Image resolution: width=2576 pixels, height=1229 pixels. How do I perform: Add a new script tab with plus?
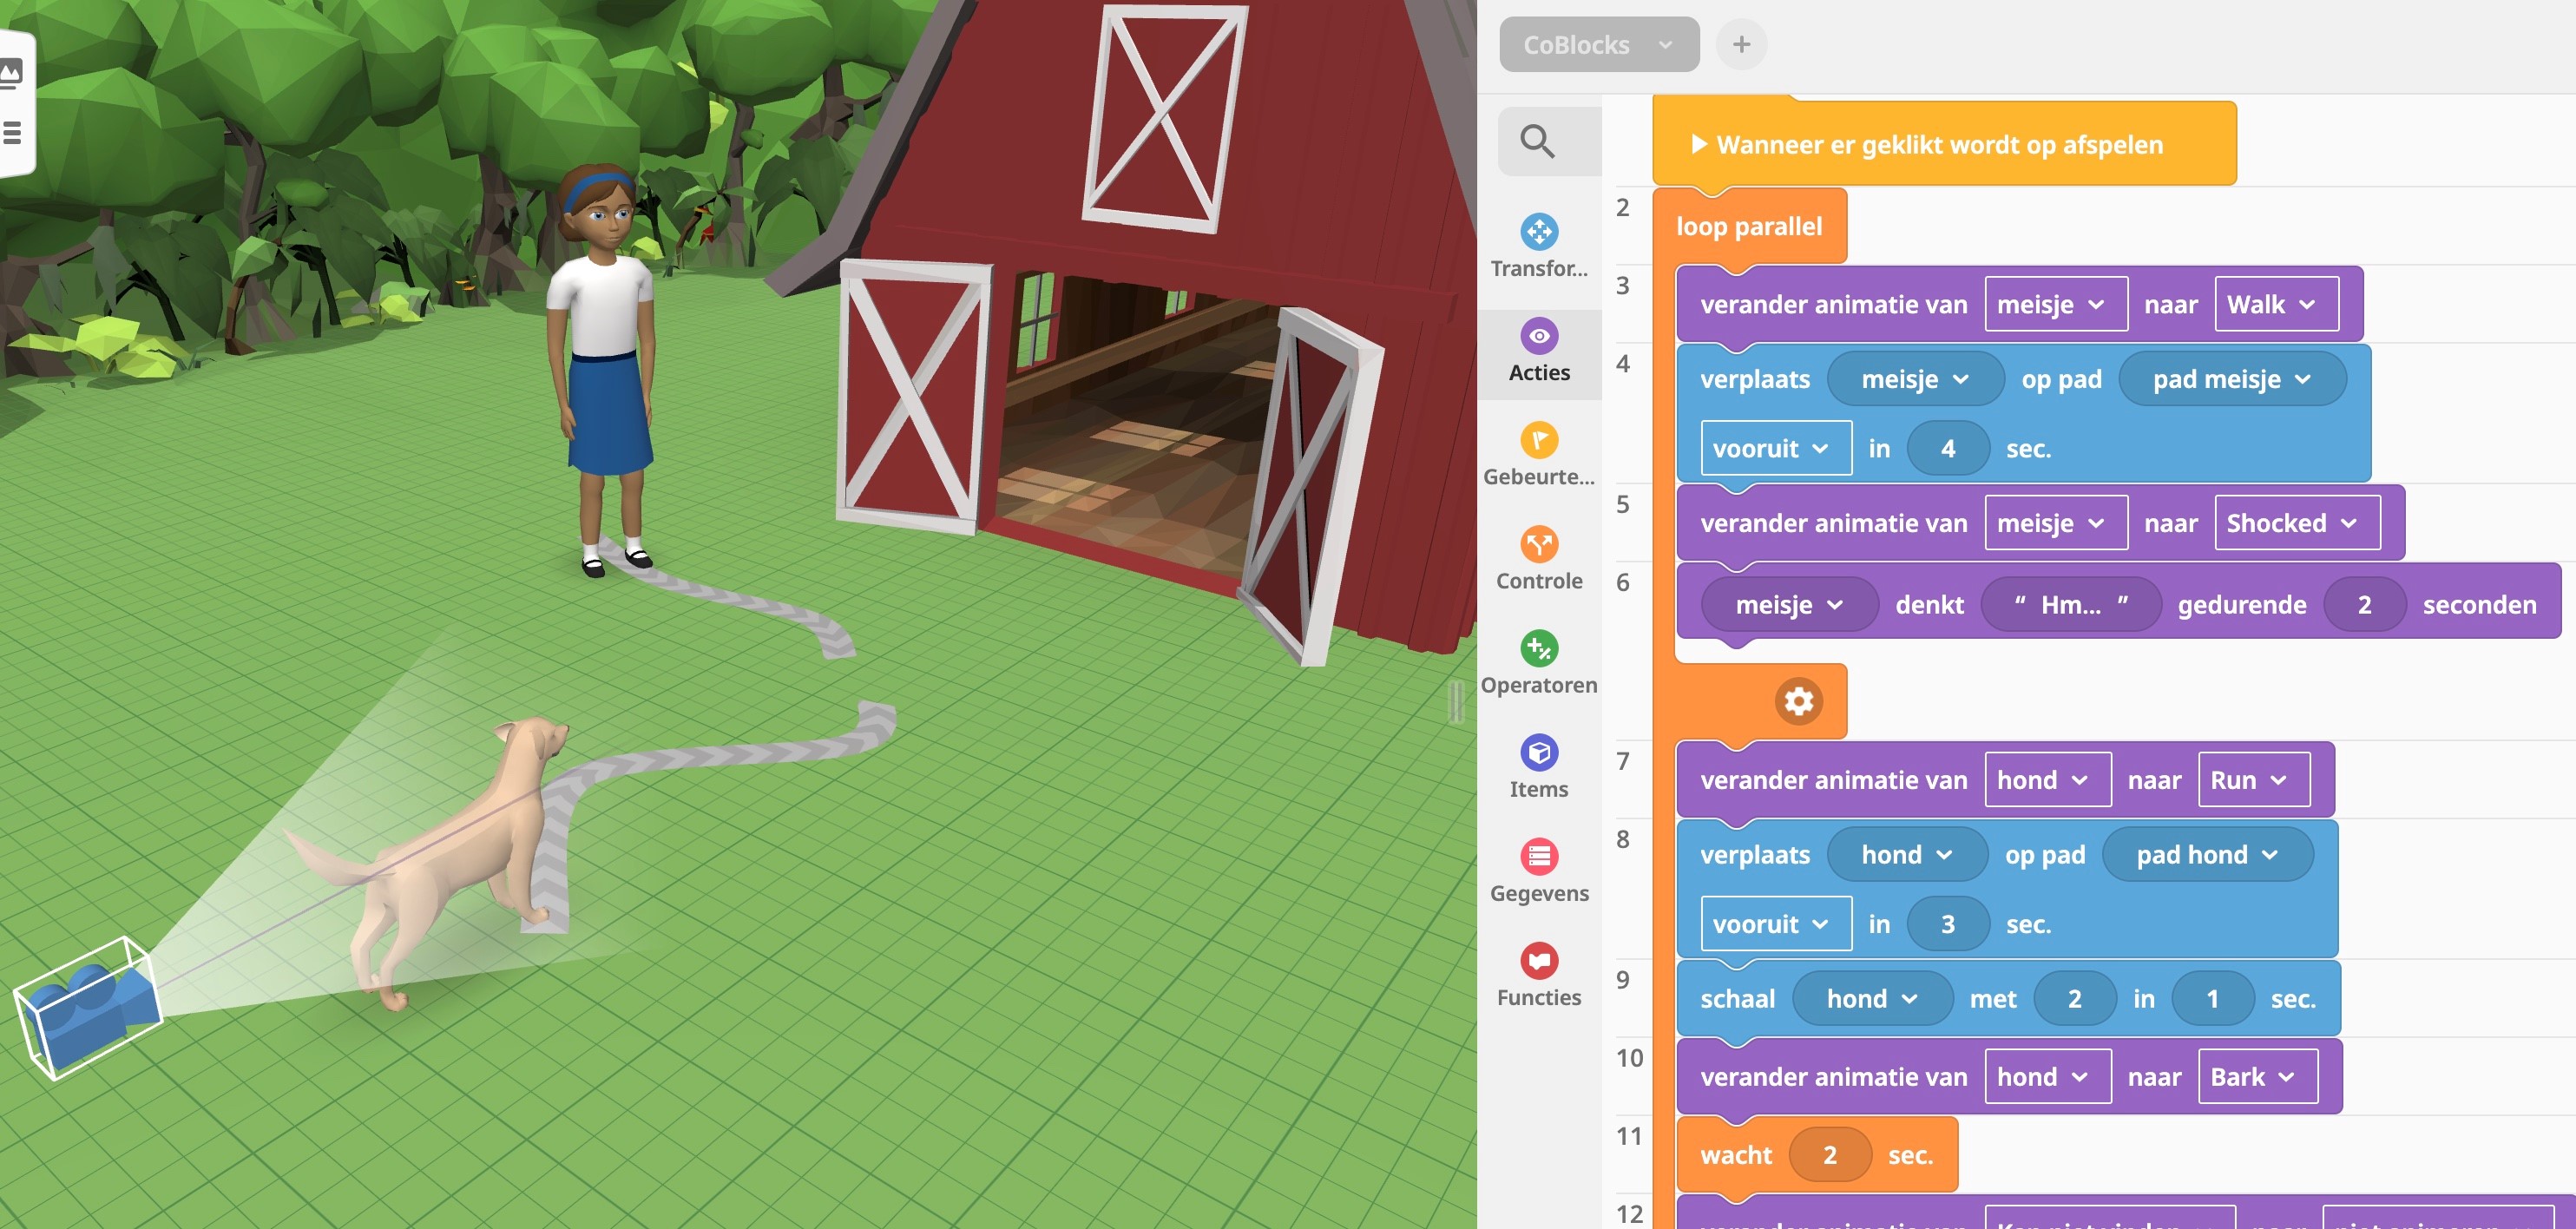tap(1740, 45)
